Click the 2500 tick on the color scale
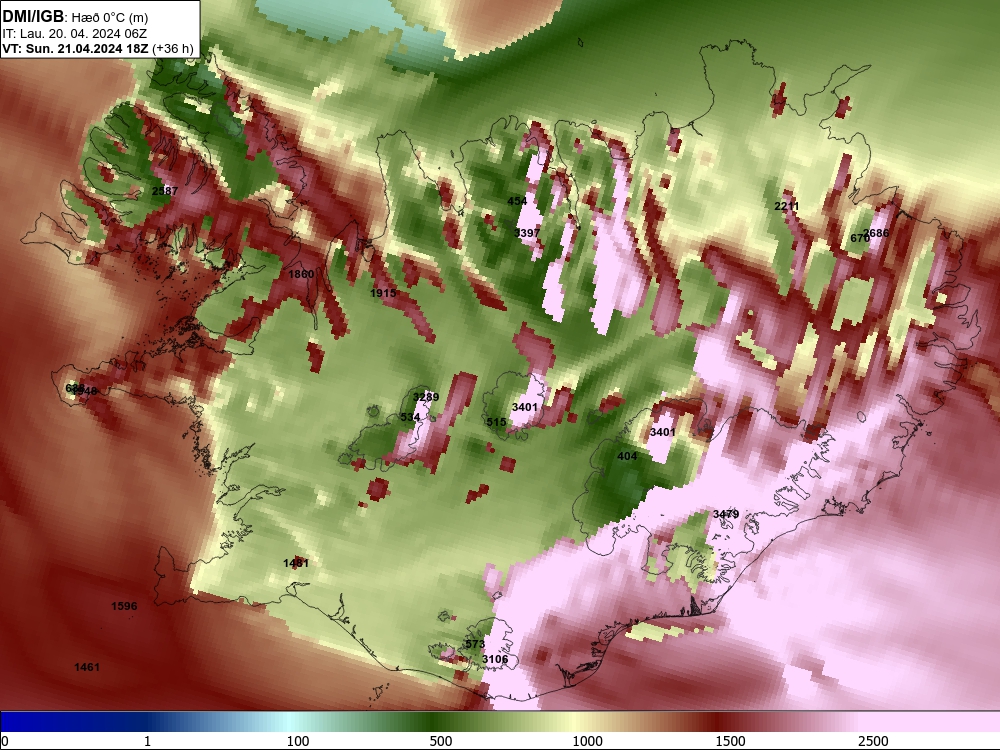This screenshot has width=1000, height=750. [873, 741]
